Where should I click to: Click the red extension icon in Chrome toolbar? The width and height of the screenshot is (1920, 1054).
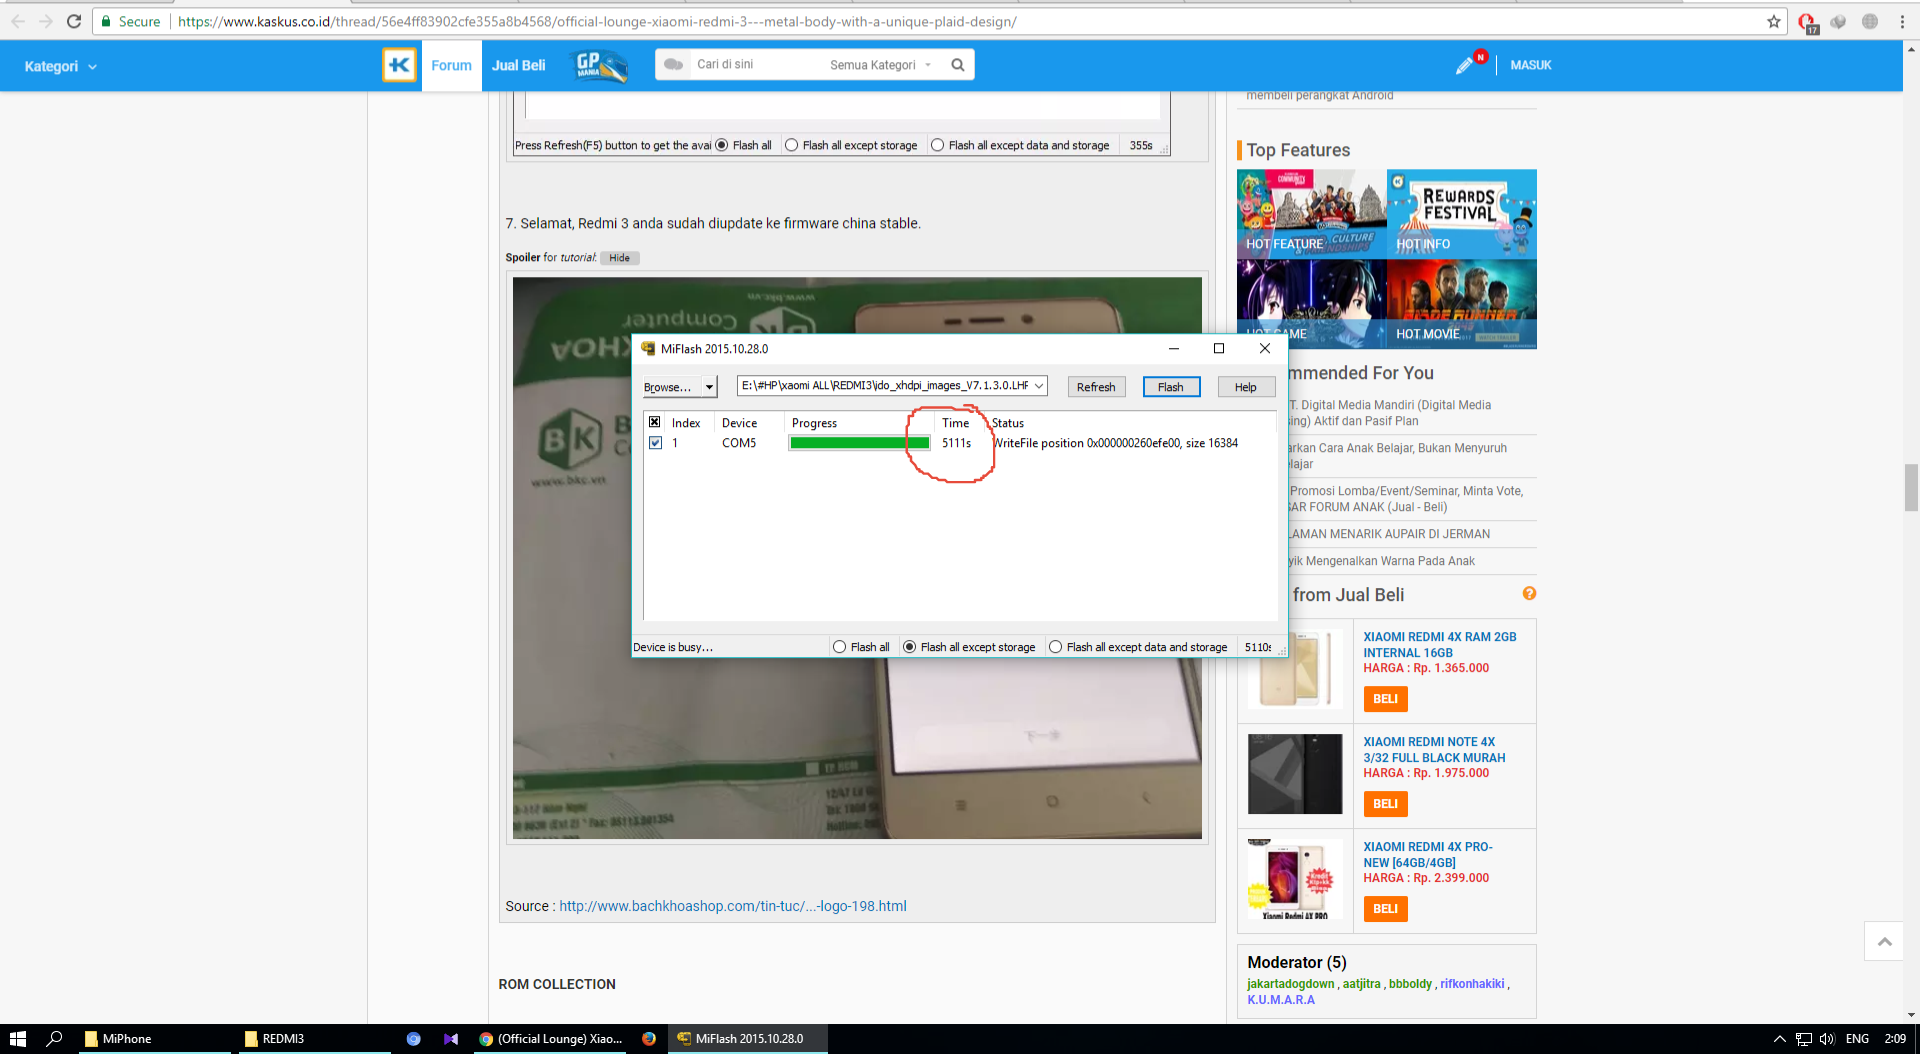(1807, 22)
